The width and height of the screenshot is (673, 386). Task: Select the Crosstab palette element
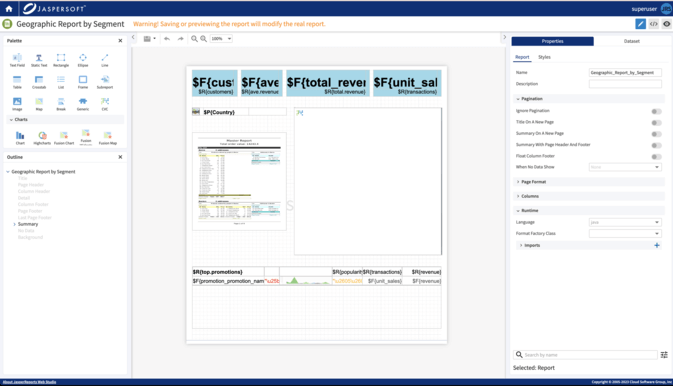pyautogui.click(x=39, y=82)
